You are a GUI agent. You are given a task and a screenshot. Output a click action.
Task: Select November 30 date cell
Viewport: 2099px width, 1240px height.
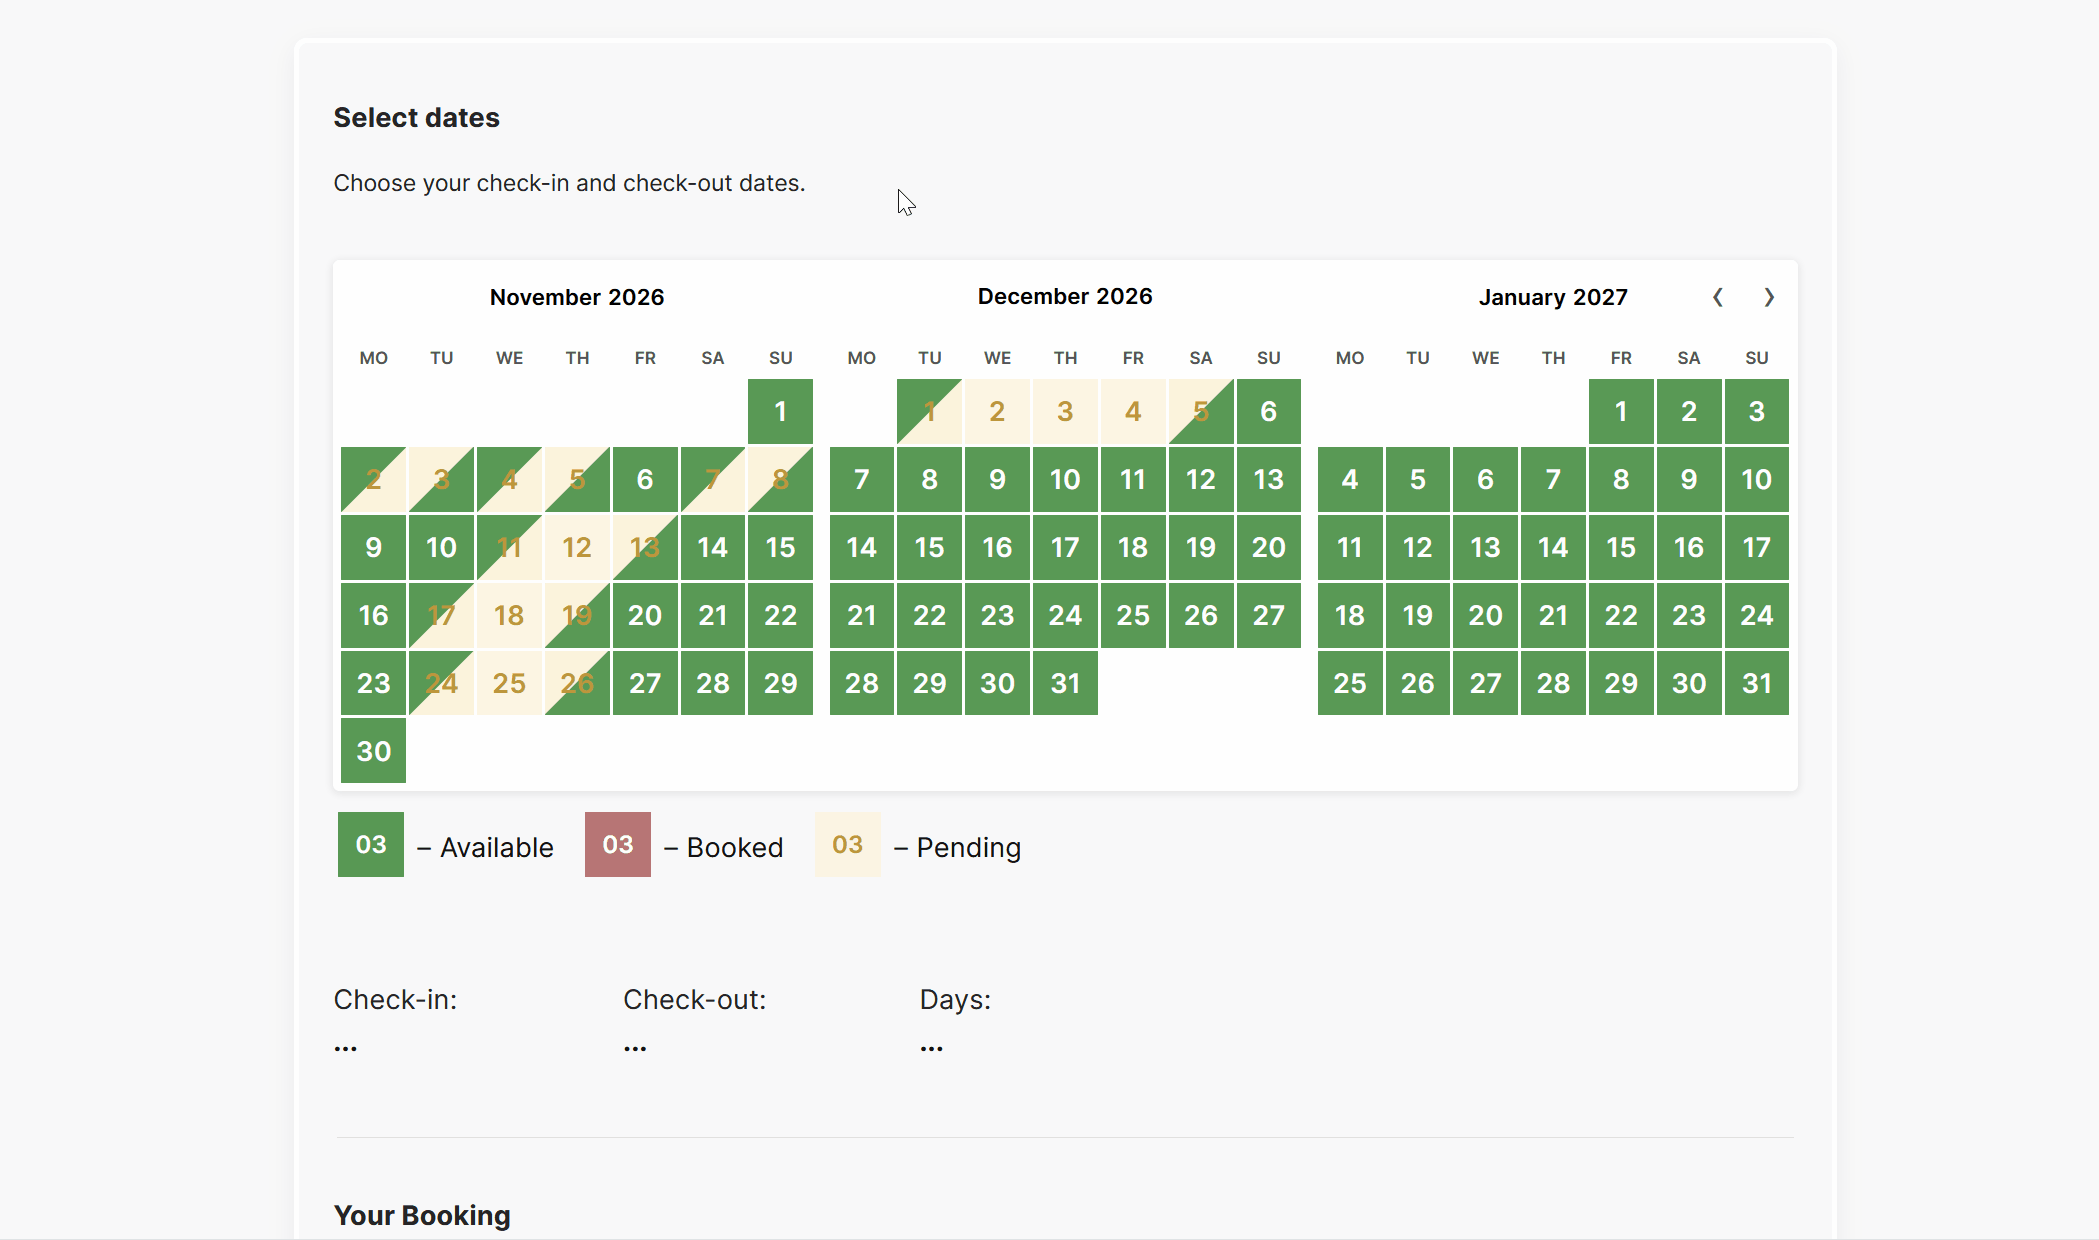(373, 751)
